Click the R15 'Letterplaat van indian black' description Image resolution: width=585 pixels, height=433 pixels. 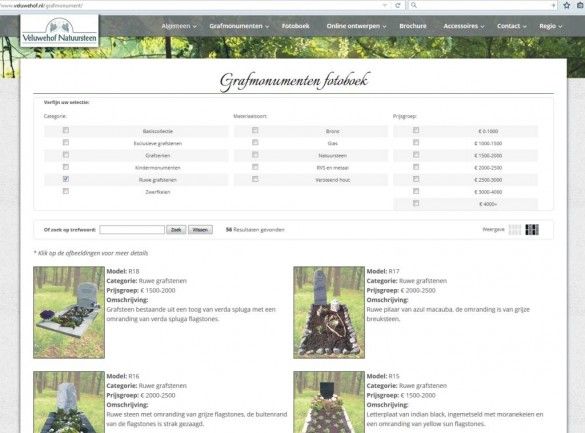coord(455,419)
